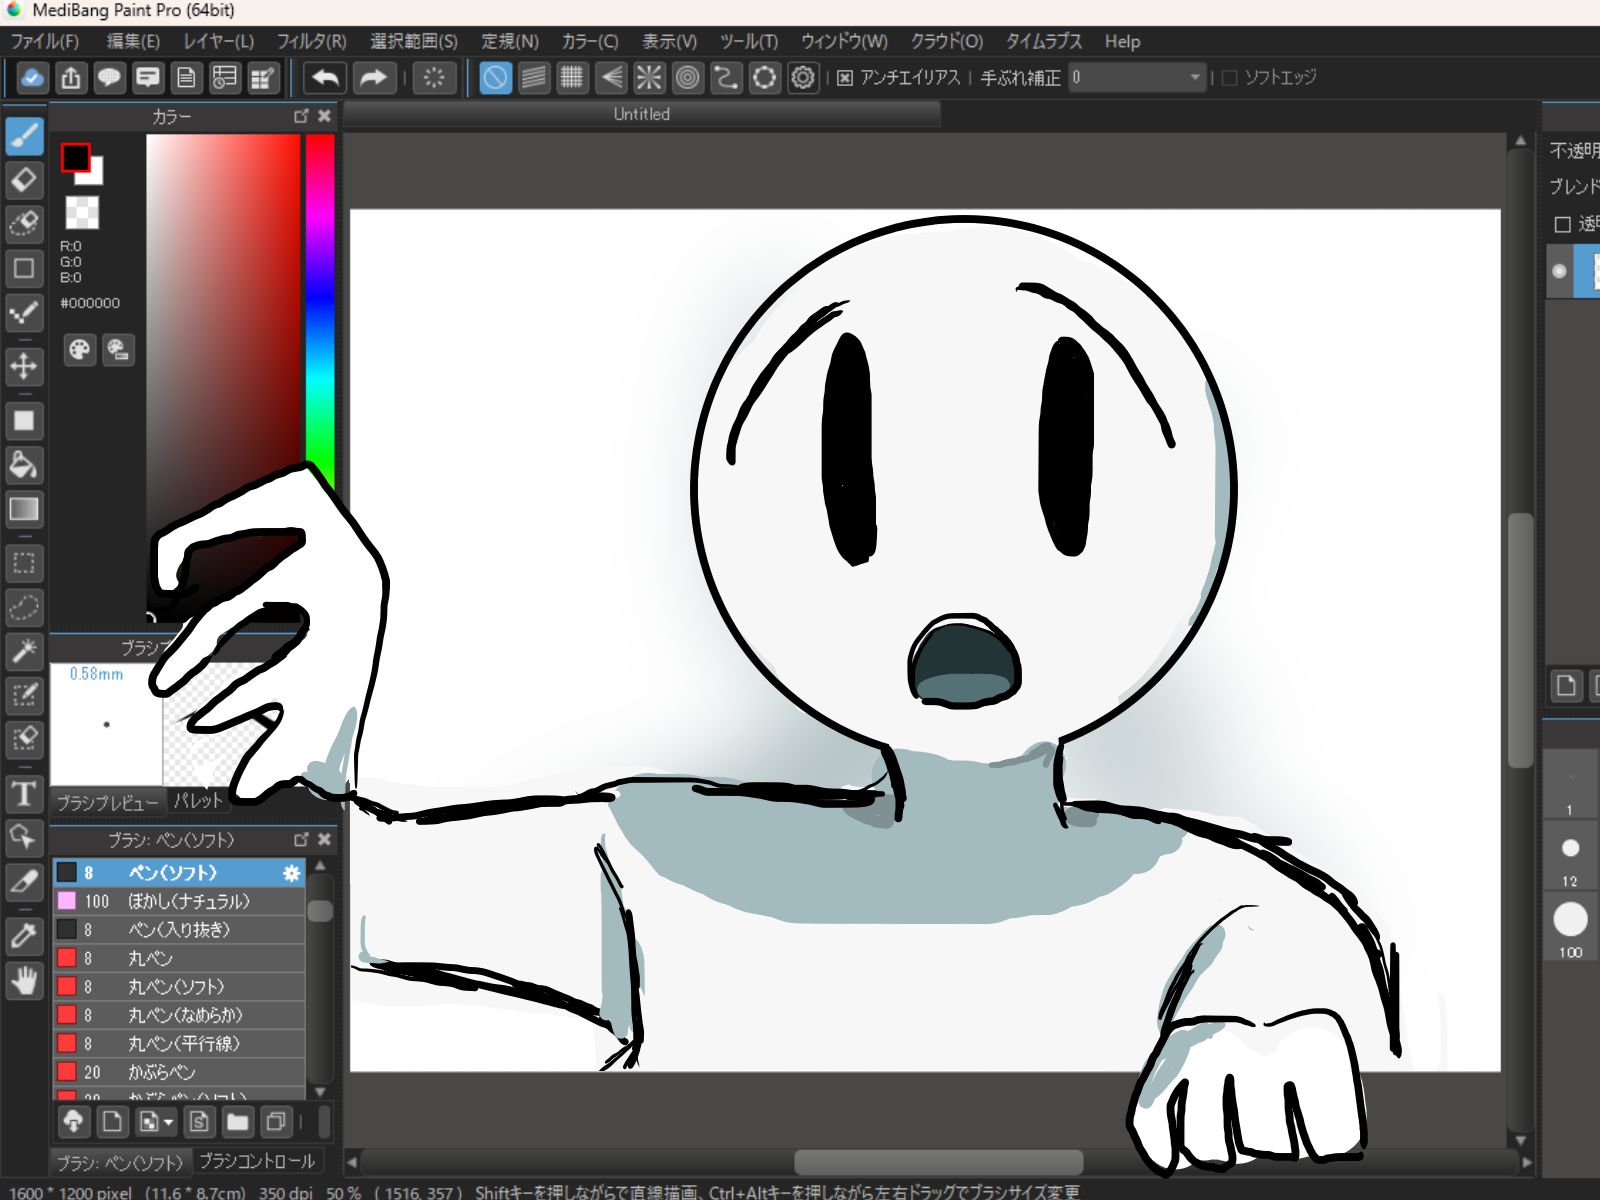Screen dimensions: 1600x1200
Task: Toggle layer visibility dot in layer panel
Action: 1559,271
